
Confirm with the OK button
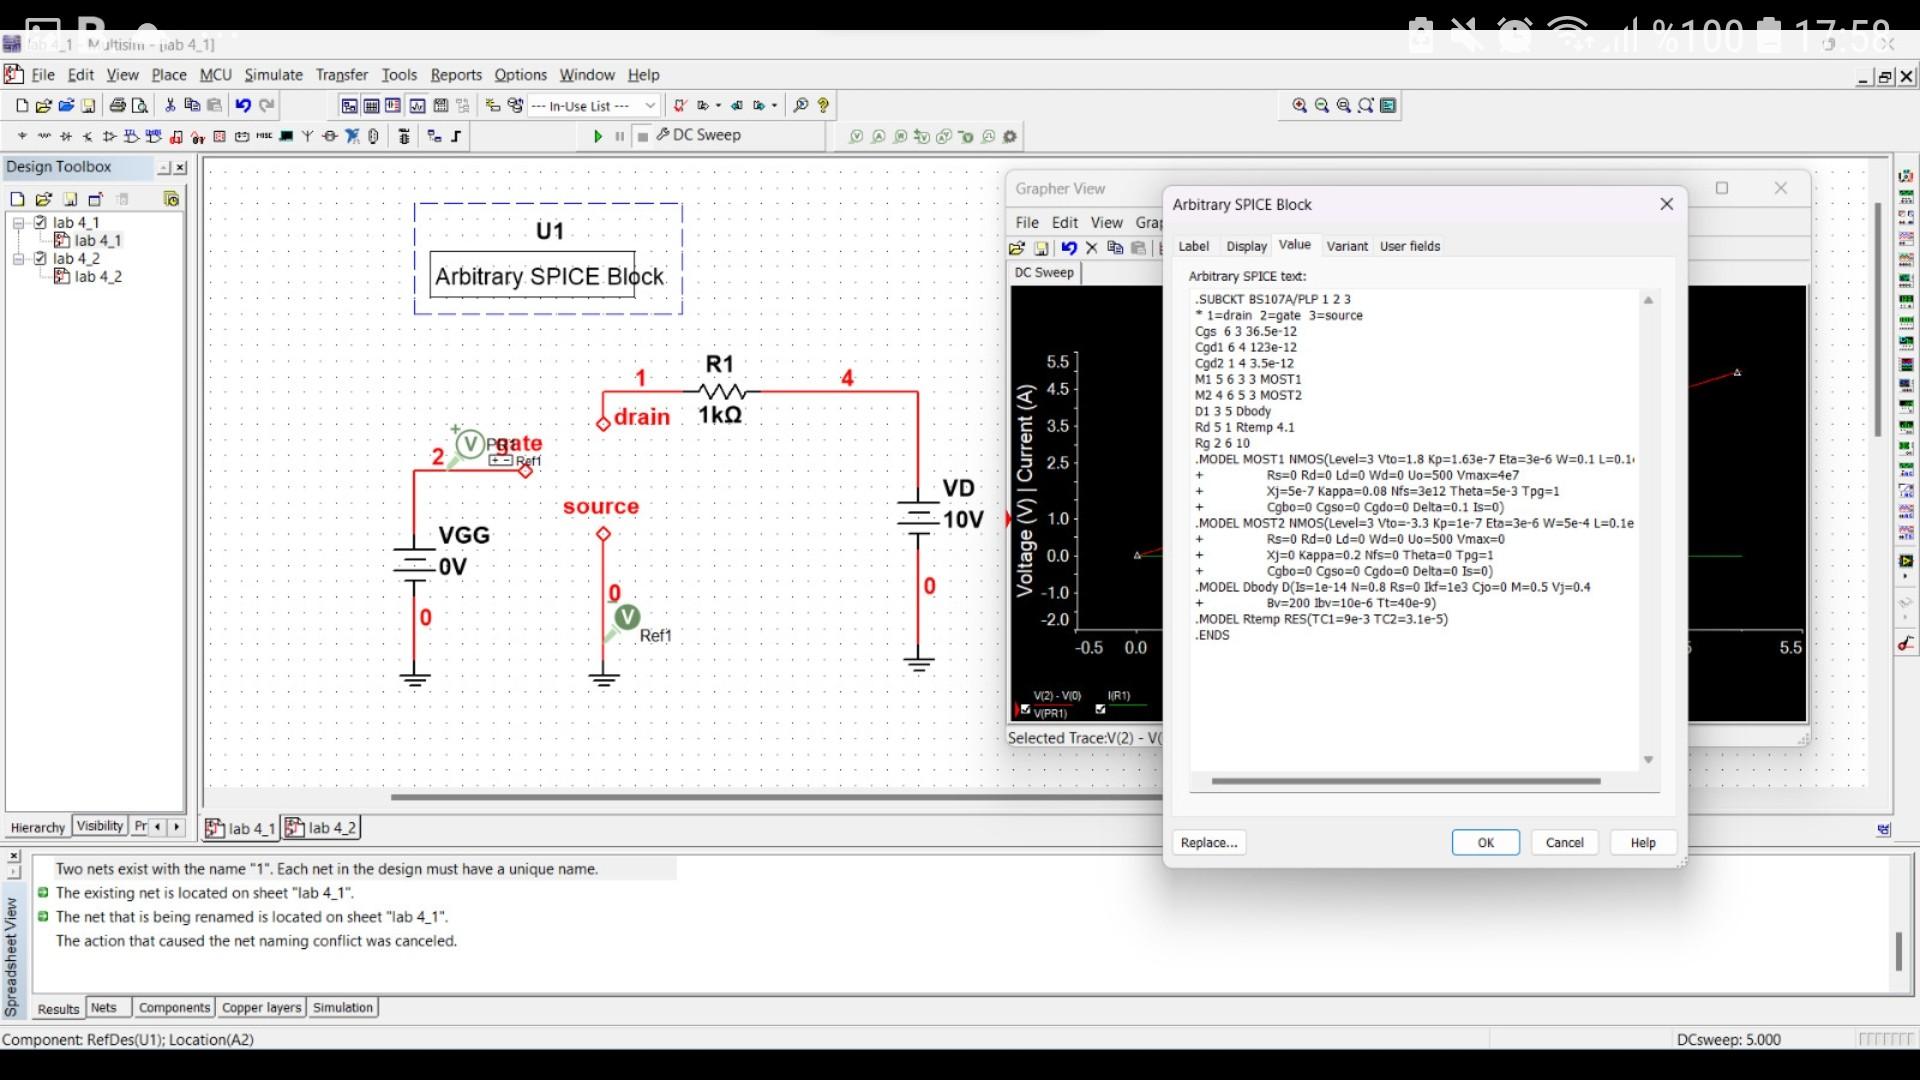pyautogui.click(x=1485, y=842)
